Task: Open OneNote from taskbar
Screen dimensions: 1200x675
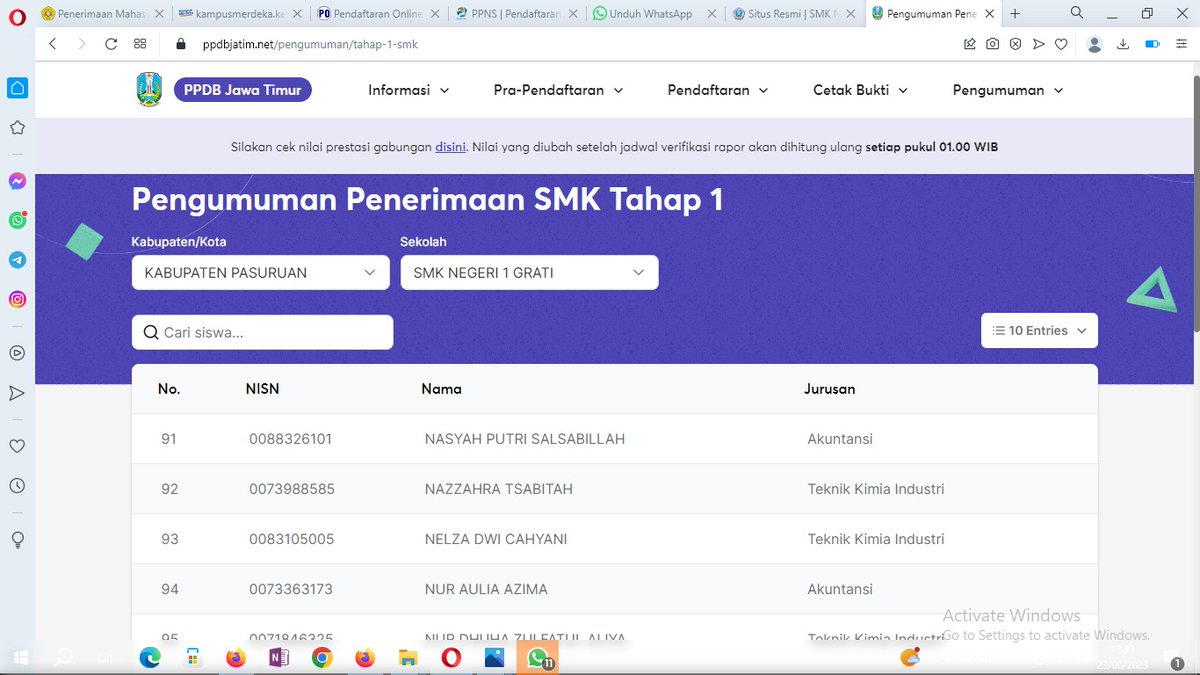Action: (278, 657)
